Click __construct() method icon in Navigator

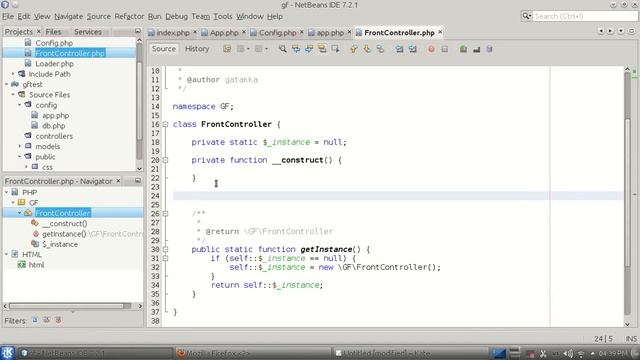[35, 223]
